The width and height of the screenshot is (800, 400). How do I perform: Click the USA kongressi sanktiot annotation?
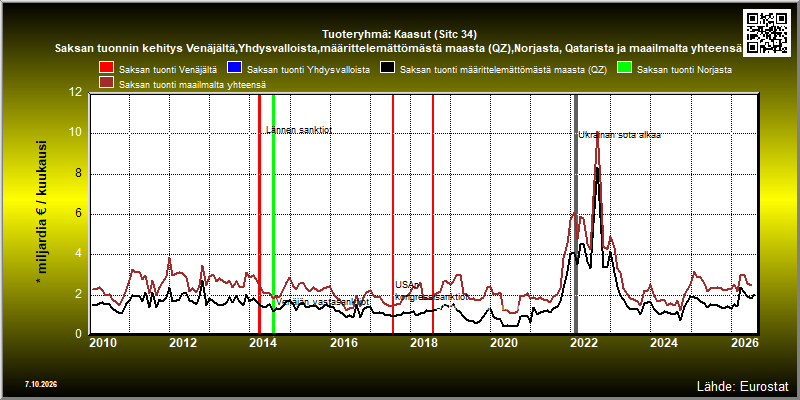[x=432, y=291]
